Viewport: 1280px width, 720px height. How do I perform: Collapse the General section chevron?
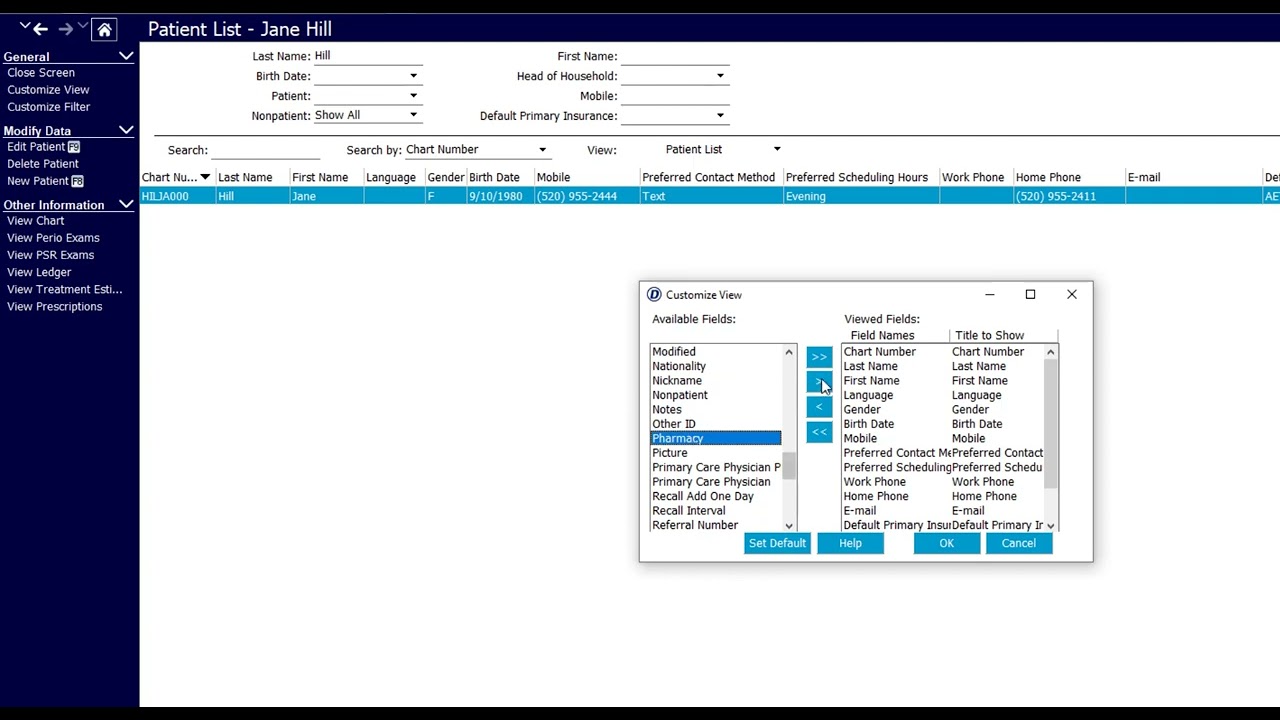click(126, 57)
